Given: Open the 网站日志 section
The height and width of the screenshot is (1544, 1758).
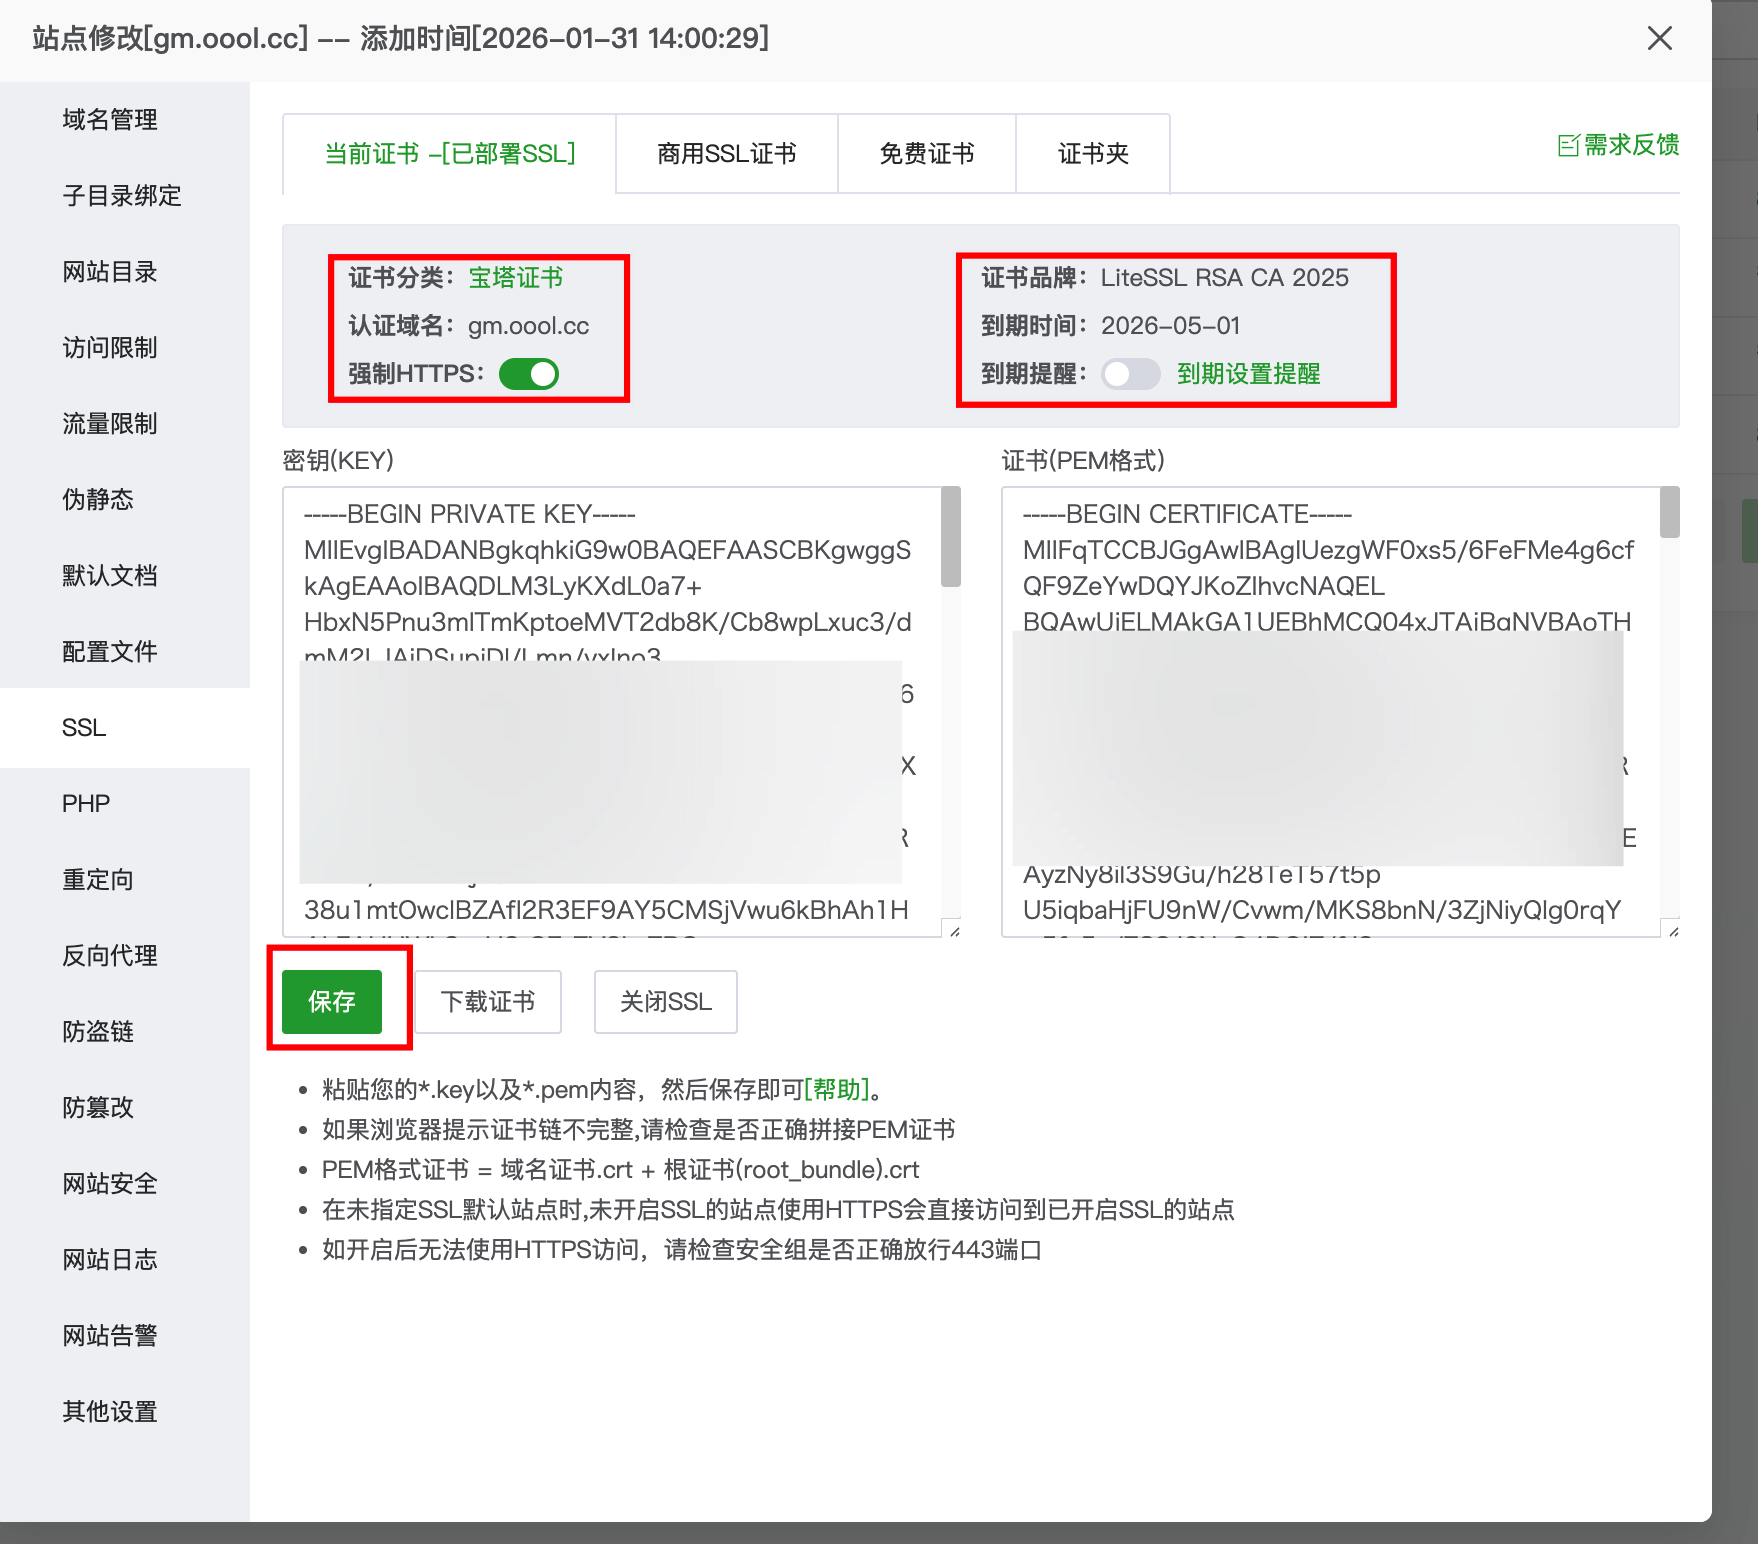Looking at the screenshot, I should coord(109,1259).
